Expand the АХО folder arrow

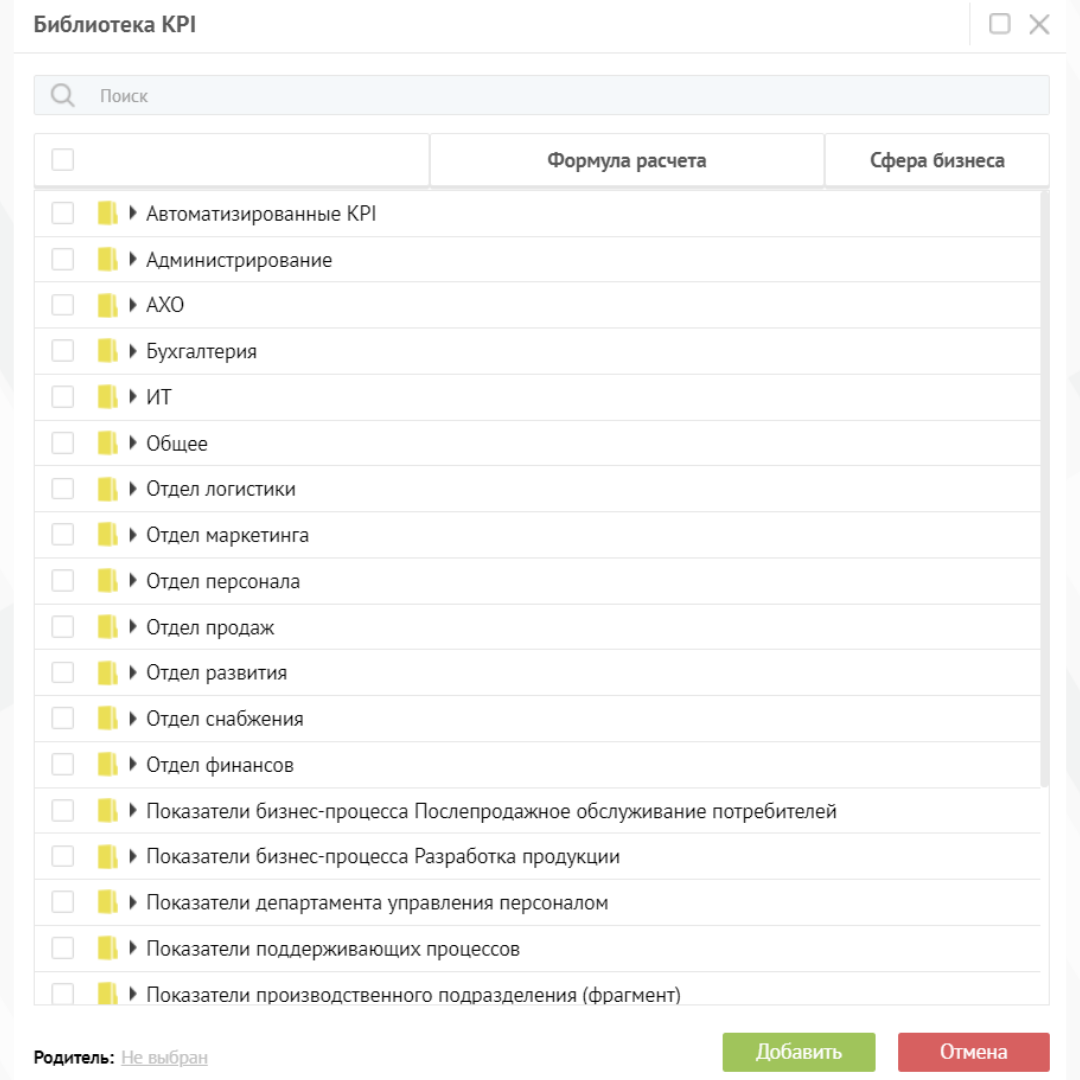(x=133, y=305)
